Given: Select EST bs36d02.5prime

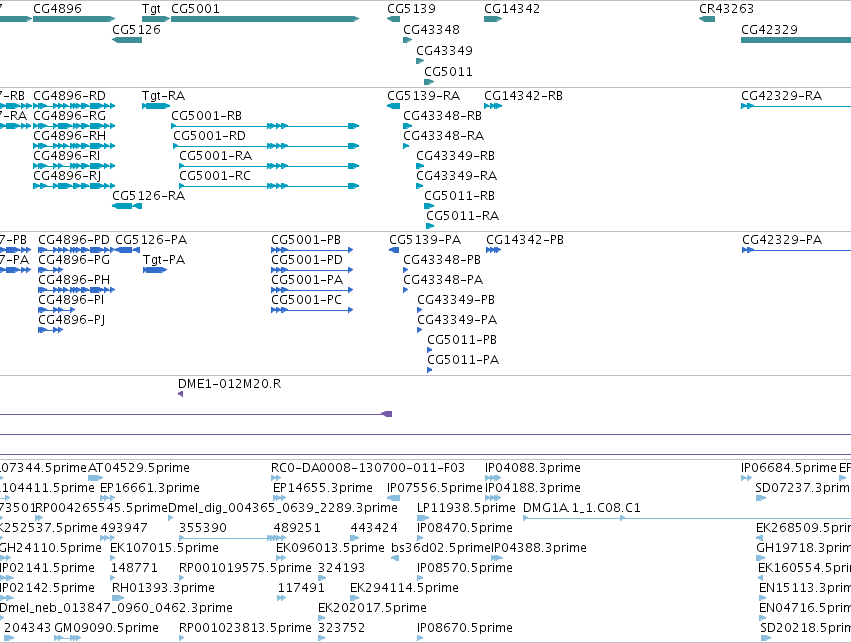Looking at the screenshot, I should pyautogui.click(x=441, y=548).
